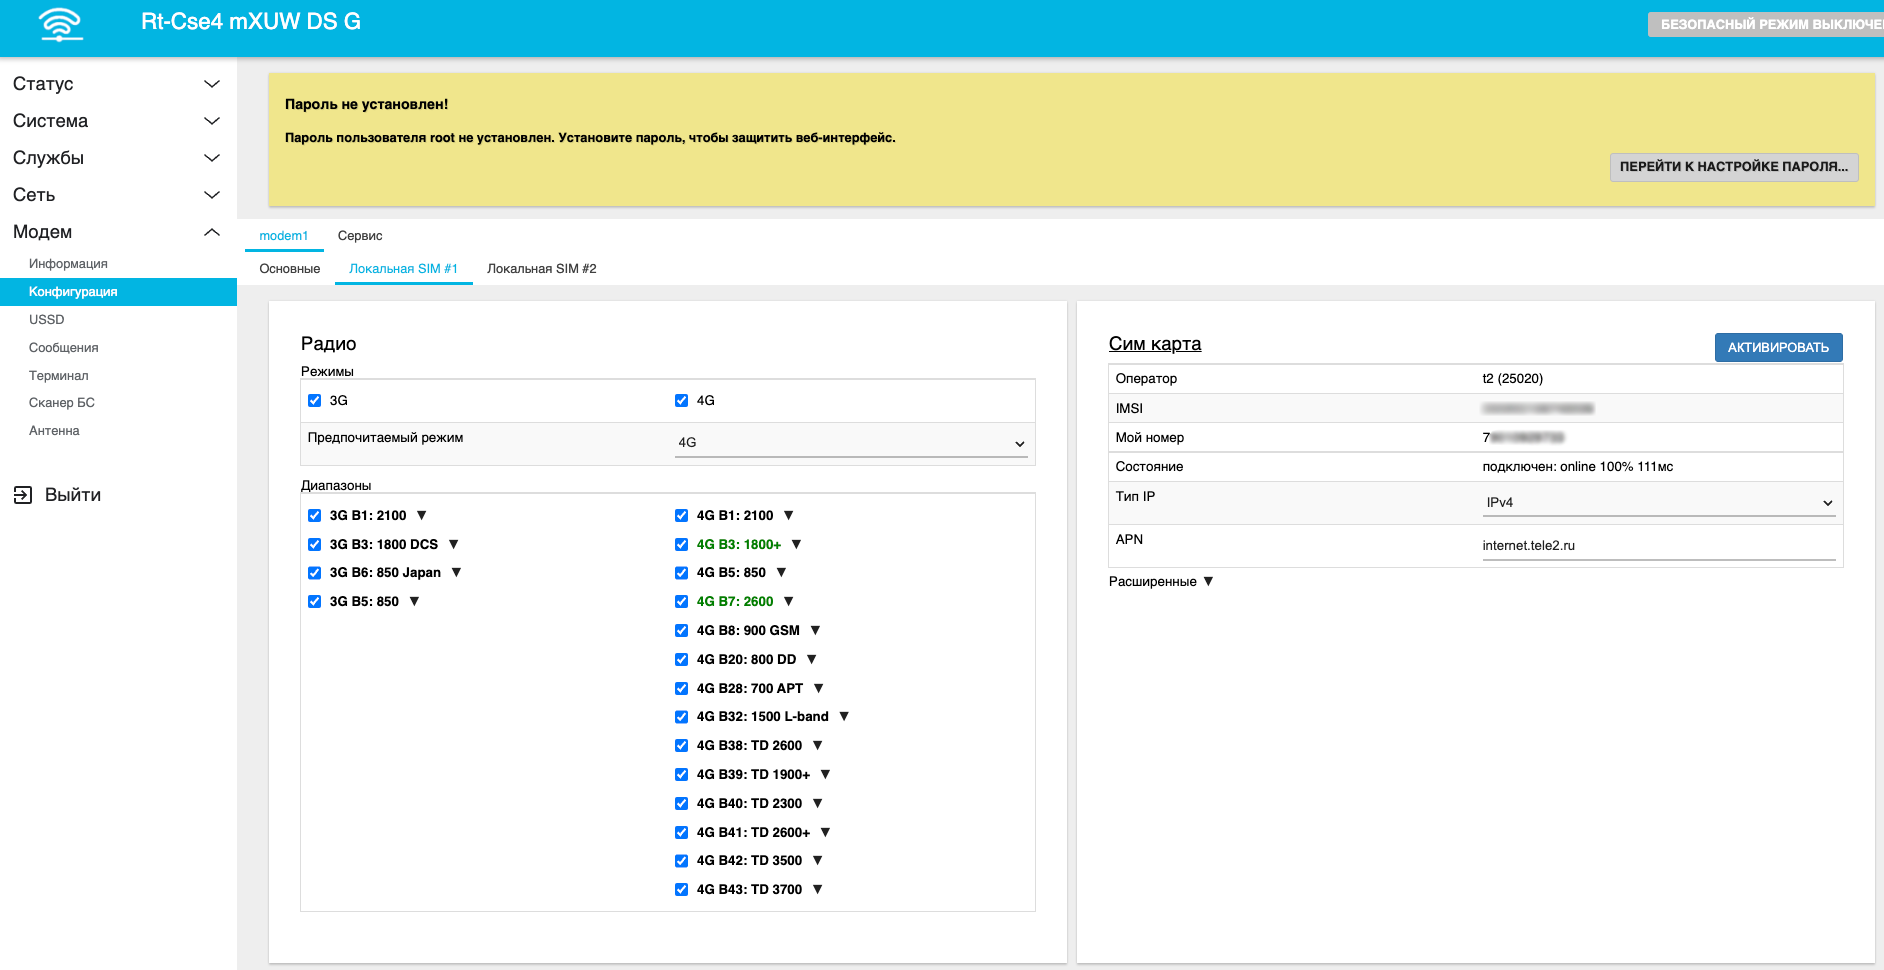Viewport: 1884px width, 970px height.
Task: Toggle the 4G B8: 900 GSM checkbox
Action: click(x=682, y=630)
